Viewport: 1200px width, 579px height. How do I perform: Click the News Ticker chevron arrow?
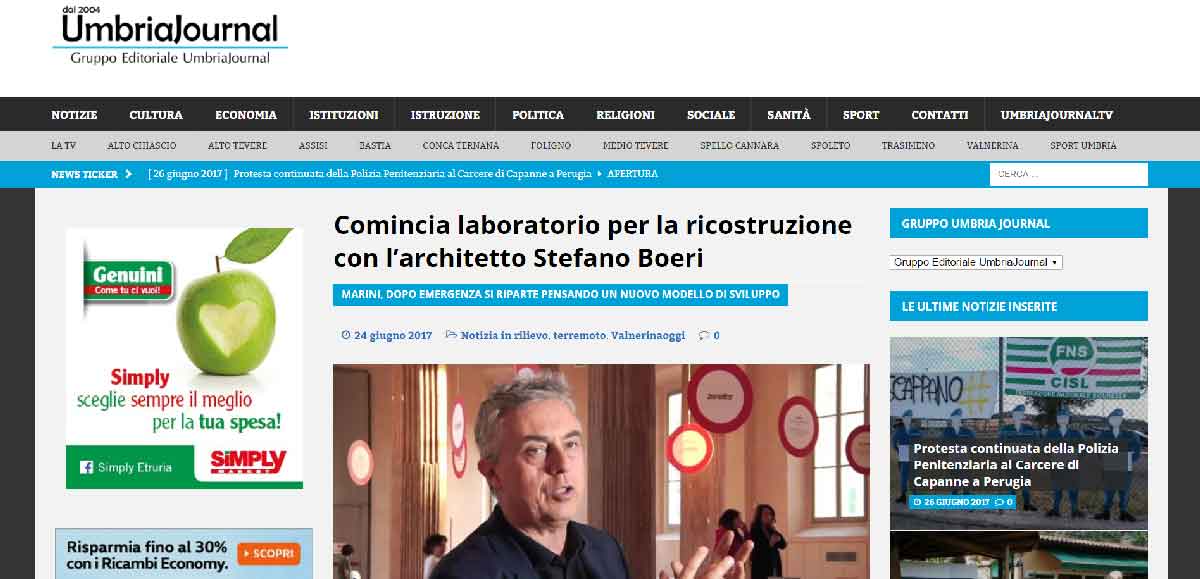[x=129, y=174]
